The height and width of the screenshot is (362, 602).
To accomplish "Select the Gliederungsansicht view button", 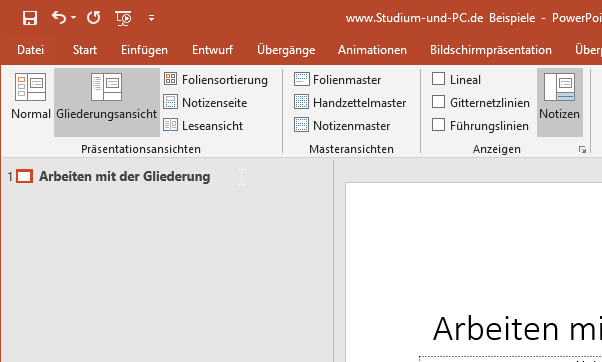I will 107,102.
